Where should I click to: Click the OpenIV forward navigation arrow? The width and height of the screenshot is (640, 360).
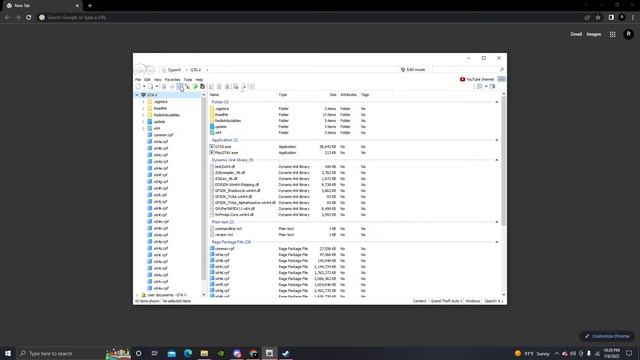151,70
